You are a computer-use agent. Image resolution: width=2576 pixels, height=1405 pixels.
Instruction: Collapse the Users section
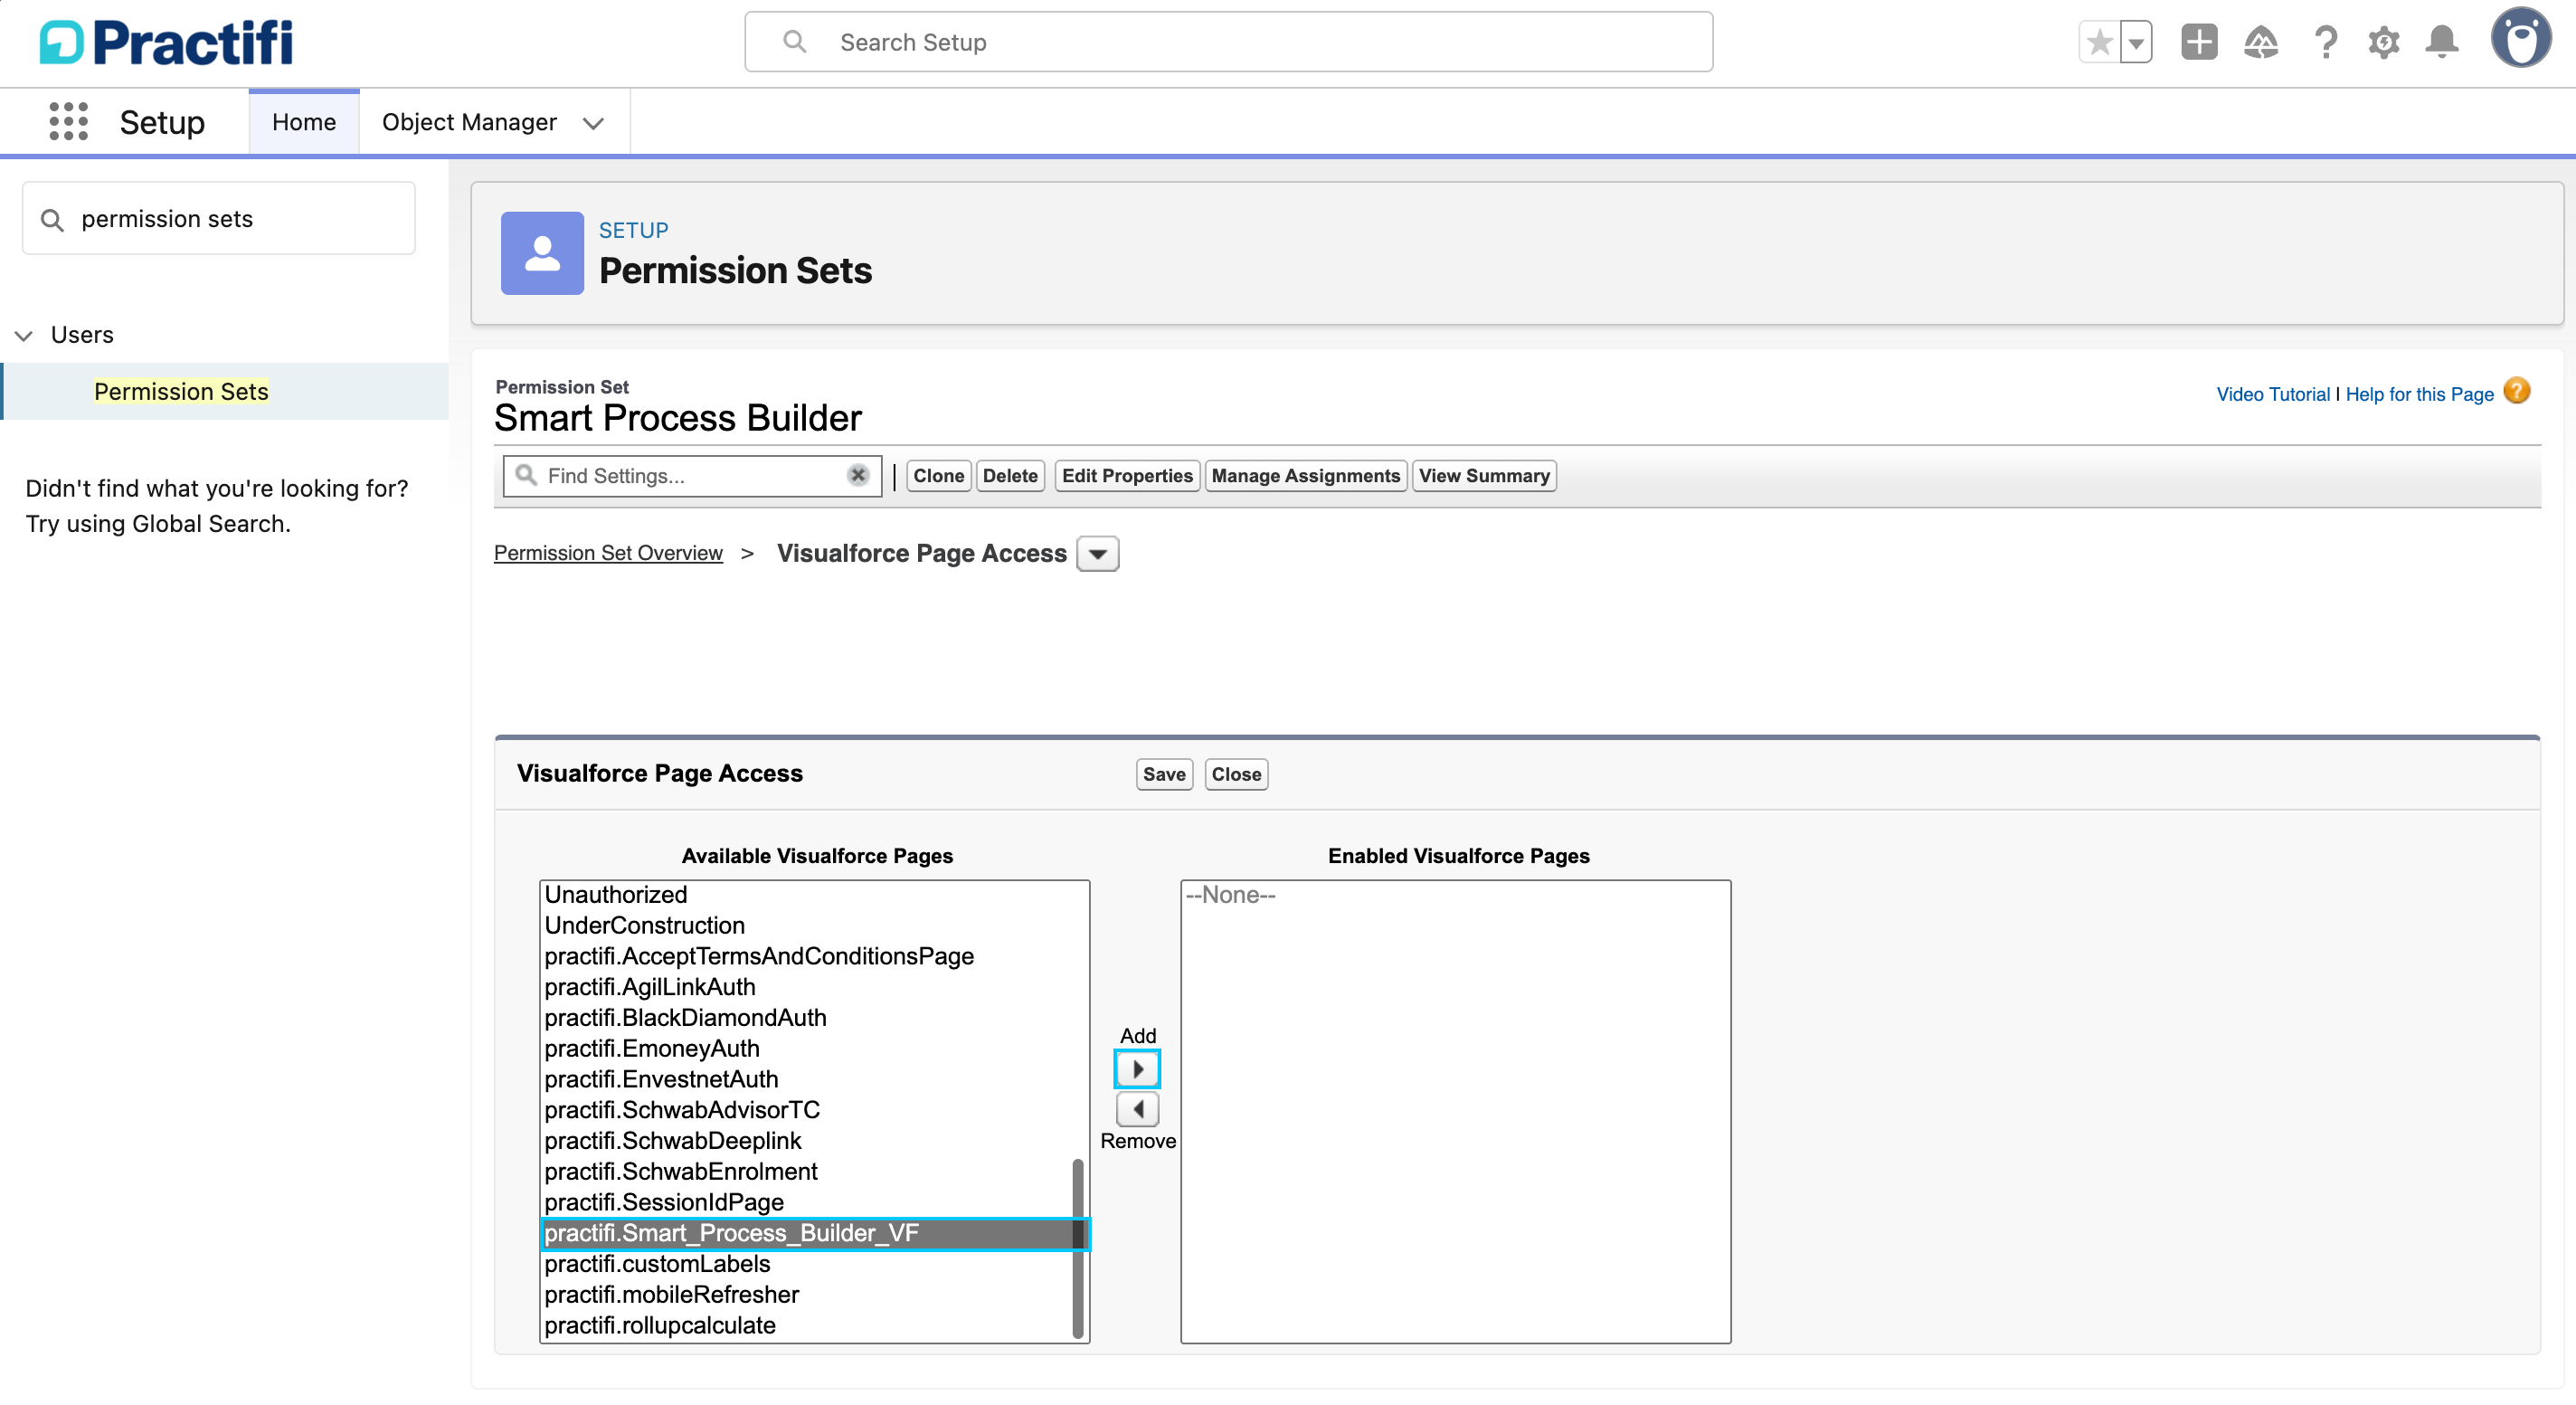(x=24, y=335)
